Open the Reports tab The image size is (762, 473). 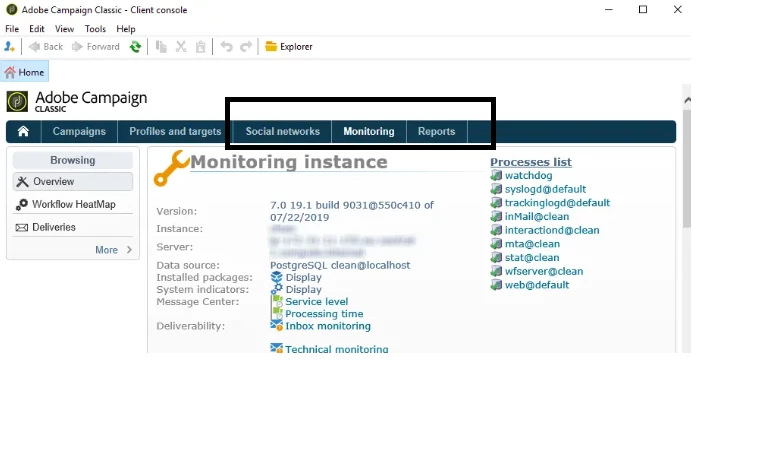[436, 131]
